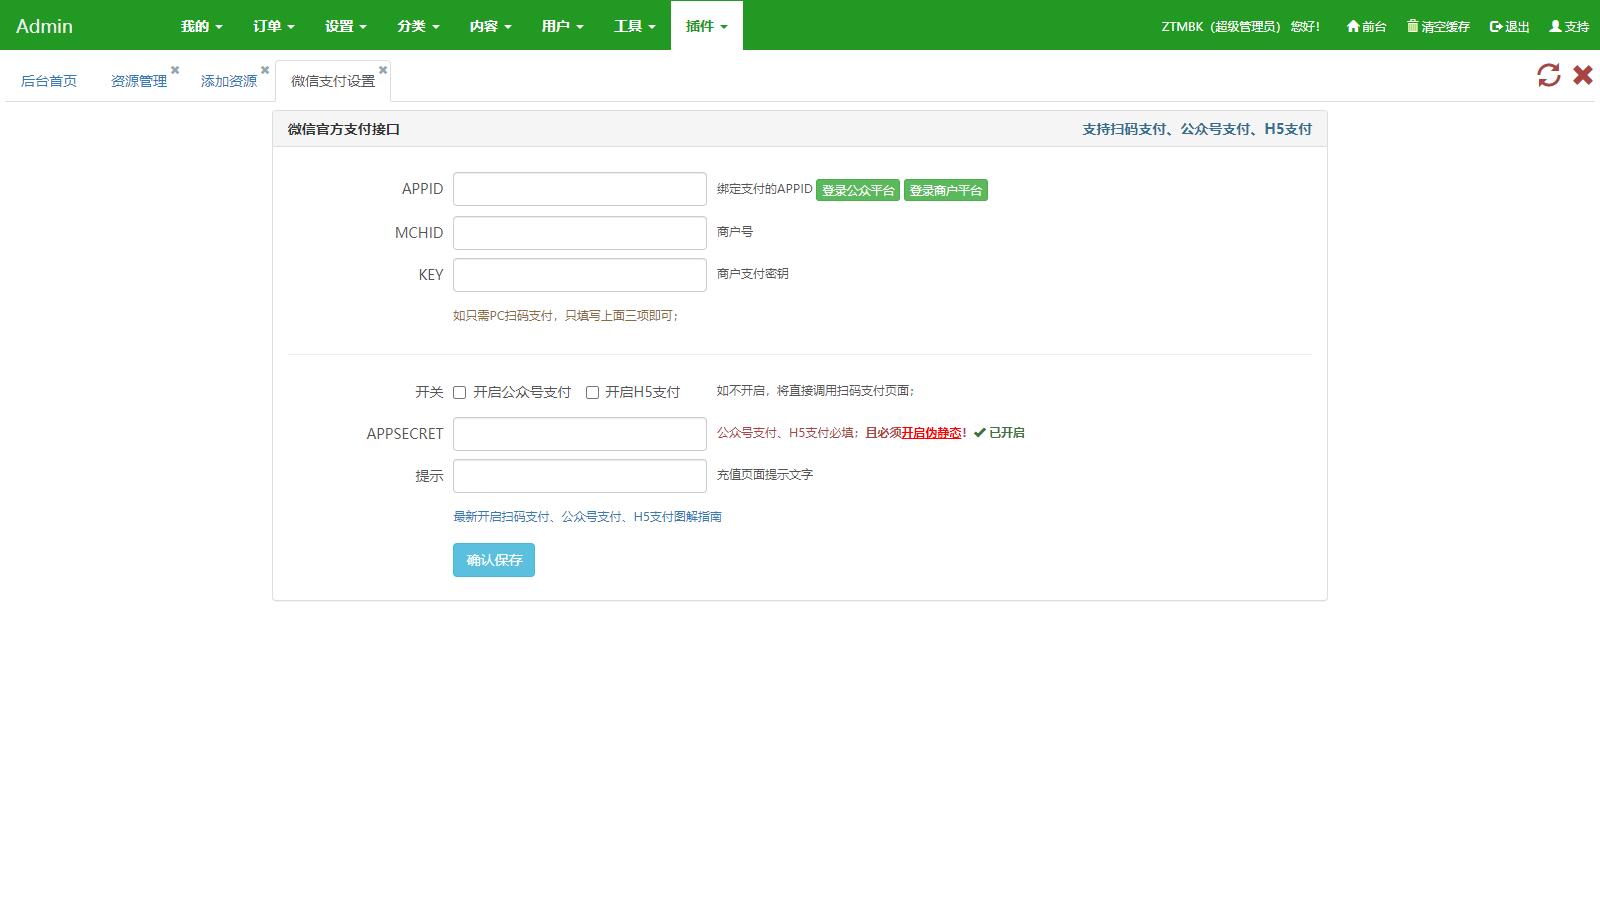This screenshot has height=900, width=1600.
Task: Click the 确认保存 save button
Action: (x=493, y=560)
